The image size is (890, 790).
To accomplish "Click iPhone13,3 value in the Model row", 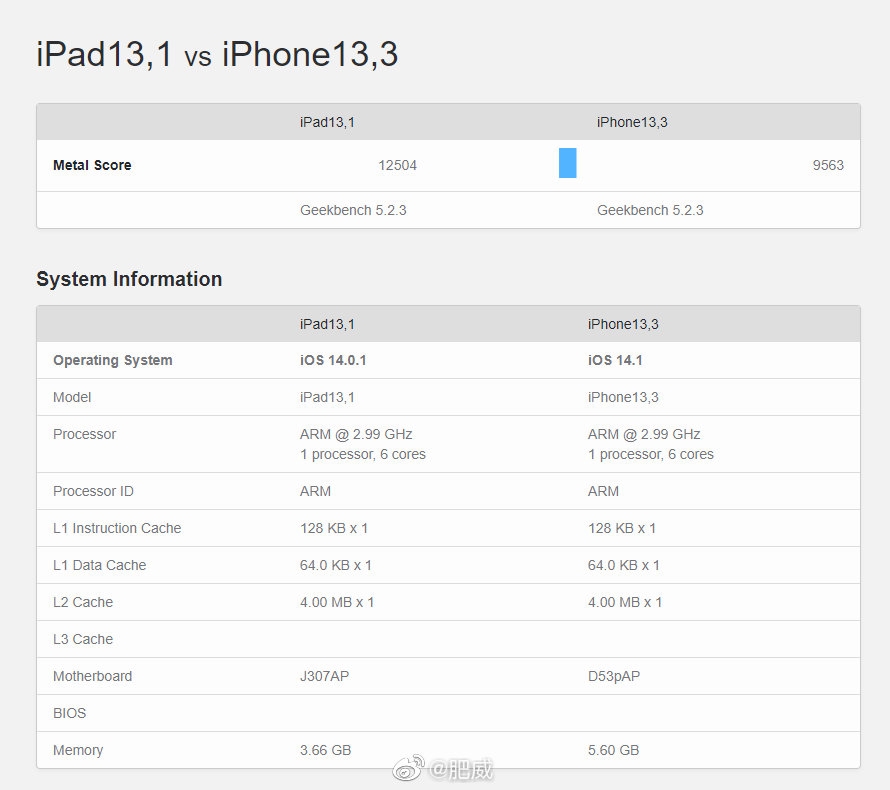I will pyautogui.click(x=623, y=397).
